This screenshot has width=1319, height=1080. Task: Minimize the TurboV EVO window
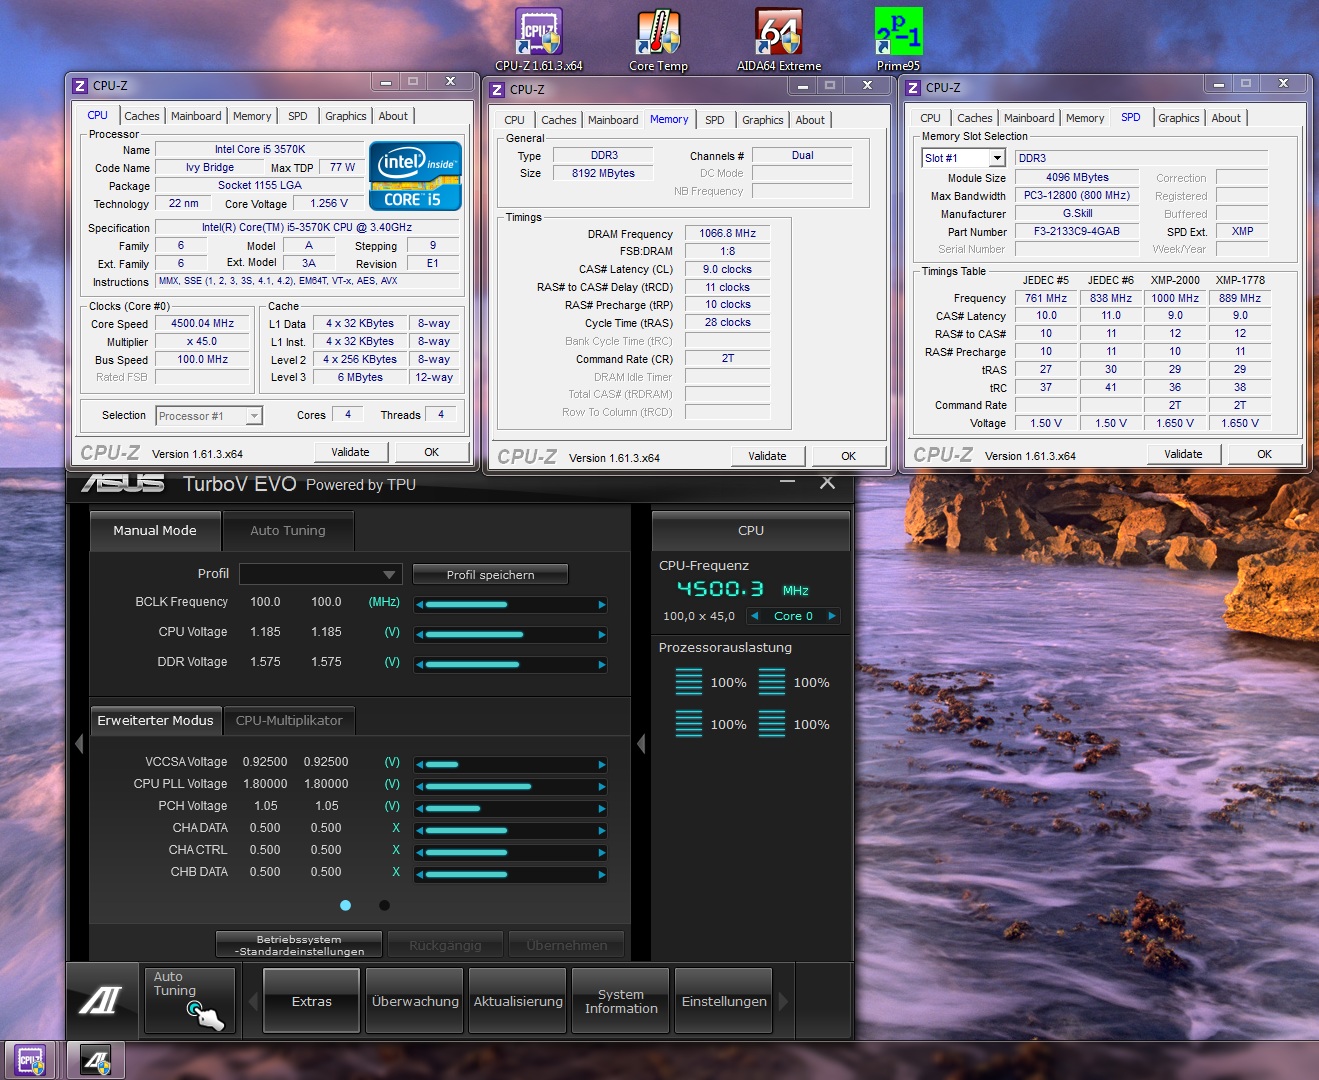[x=788, y=483]
